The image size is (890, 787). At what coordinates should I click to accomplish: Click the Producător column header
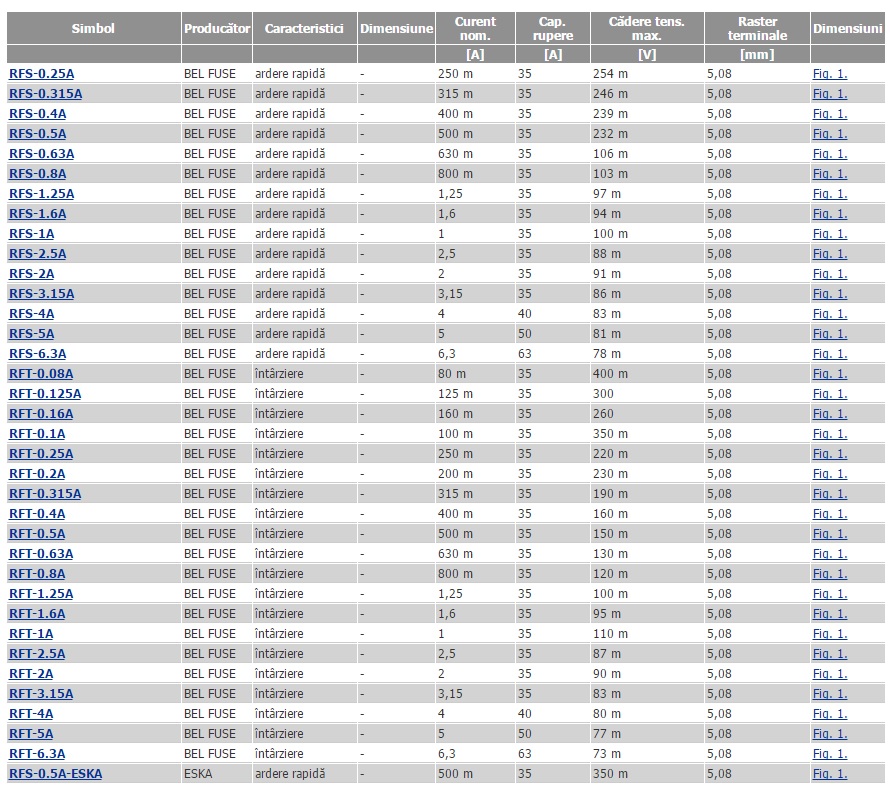click(x=217, y=28)
